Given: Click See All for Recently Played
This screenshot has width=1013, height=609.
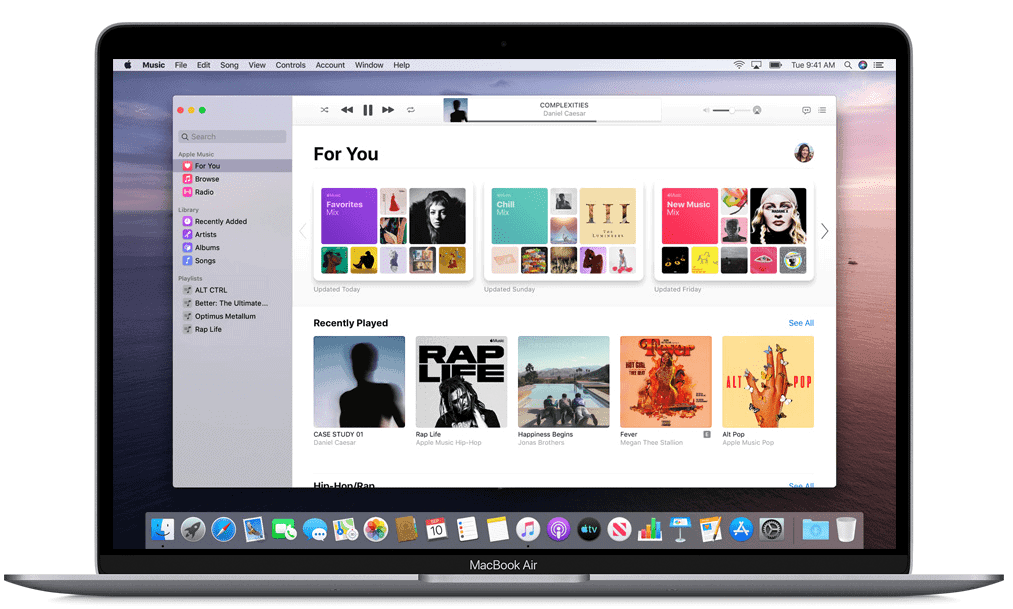Looking at the screenshot, I should [x=801, y=323].
